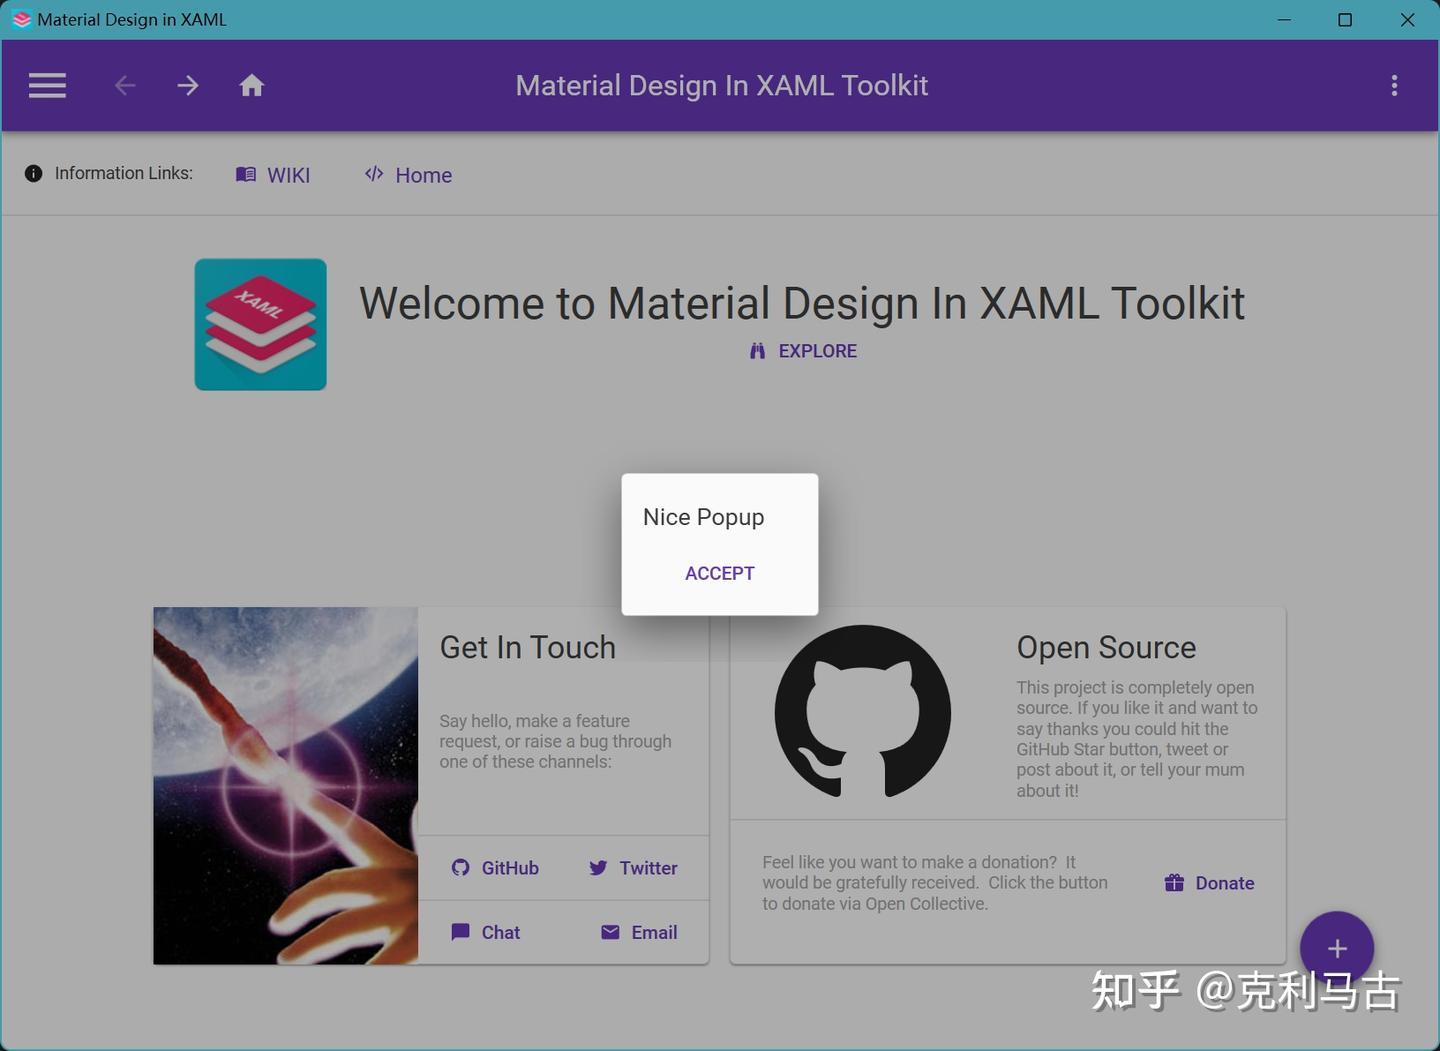The height and width of the screenshot is (1051, 1440).
Task: Click the chat bubble icon next to Chat
Action: 461,932
